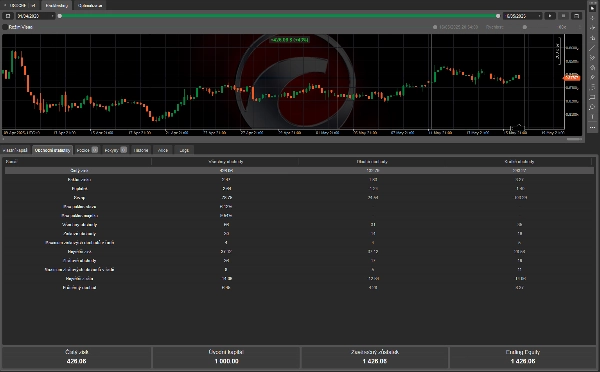Switch to the Backtesting tab

coord(57,5)
